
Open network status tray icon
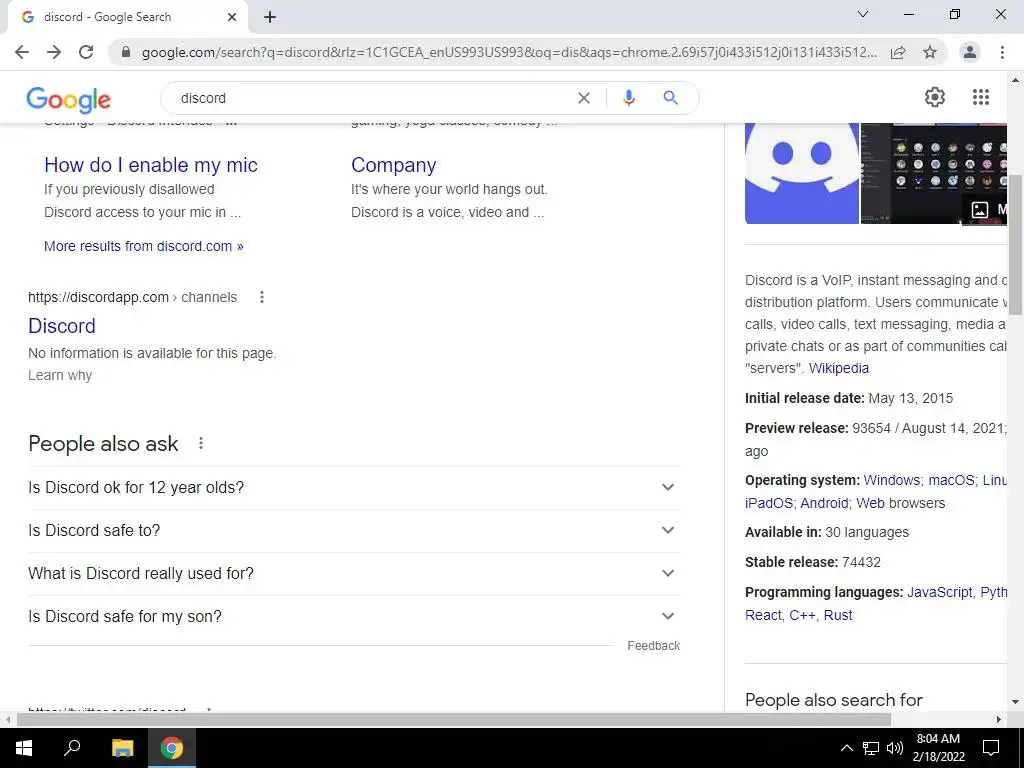click(871, 748)
